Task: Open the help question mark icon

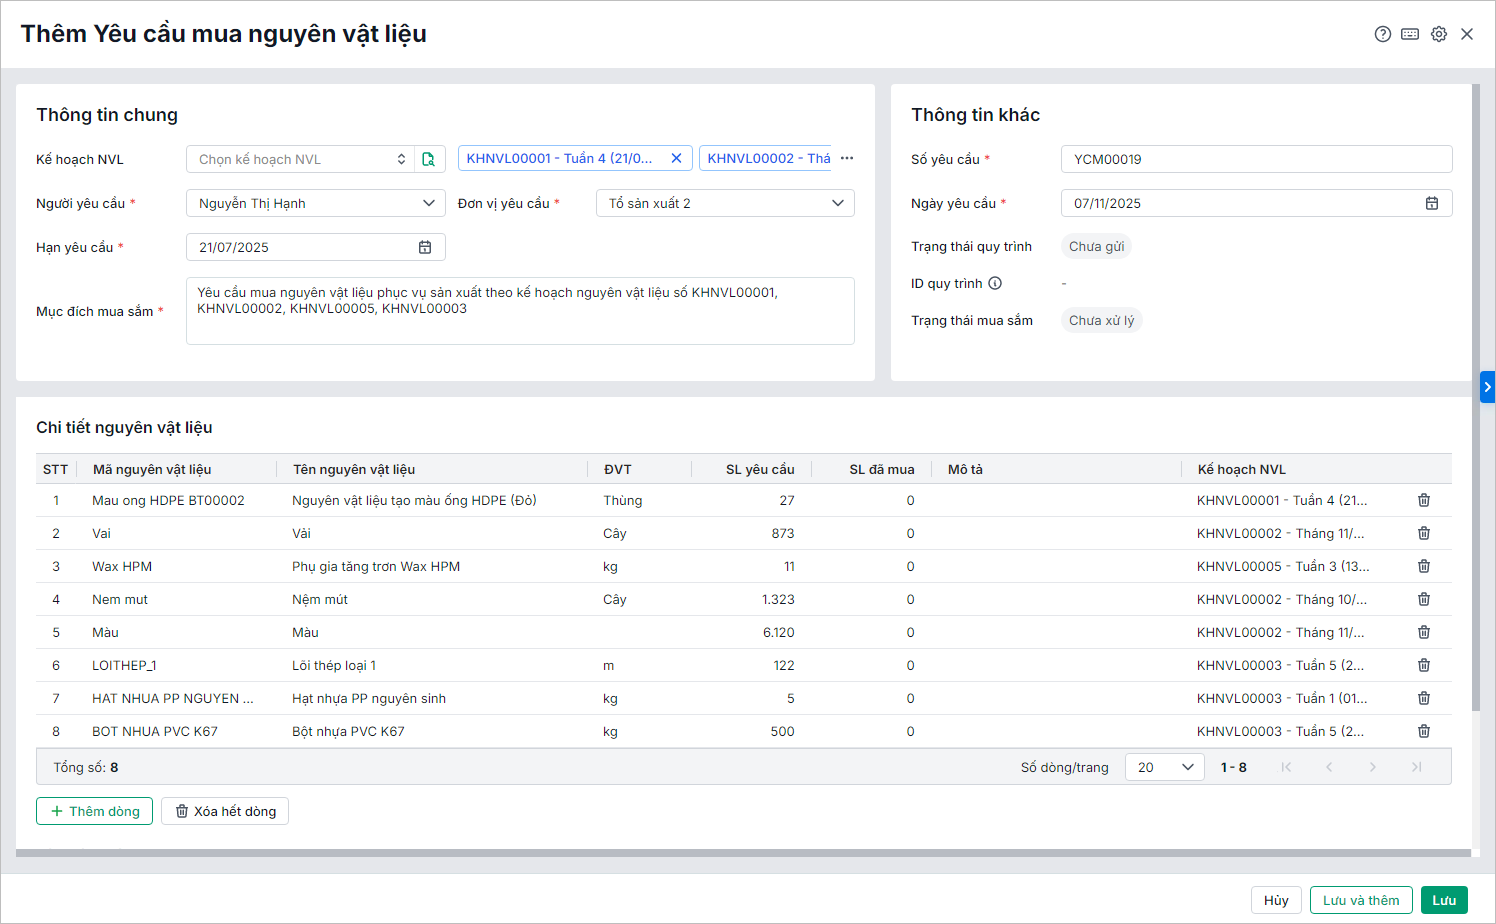Action: coord(1382,34)
